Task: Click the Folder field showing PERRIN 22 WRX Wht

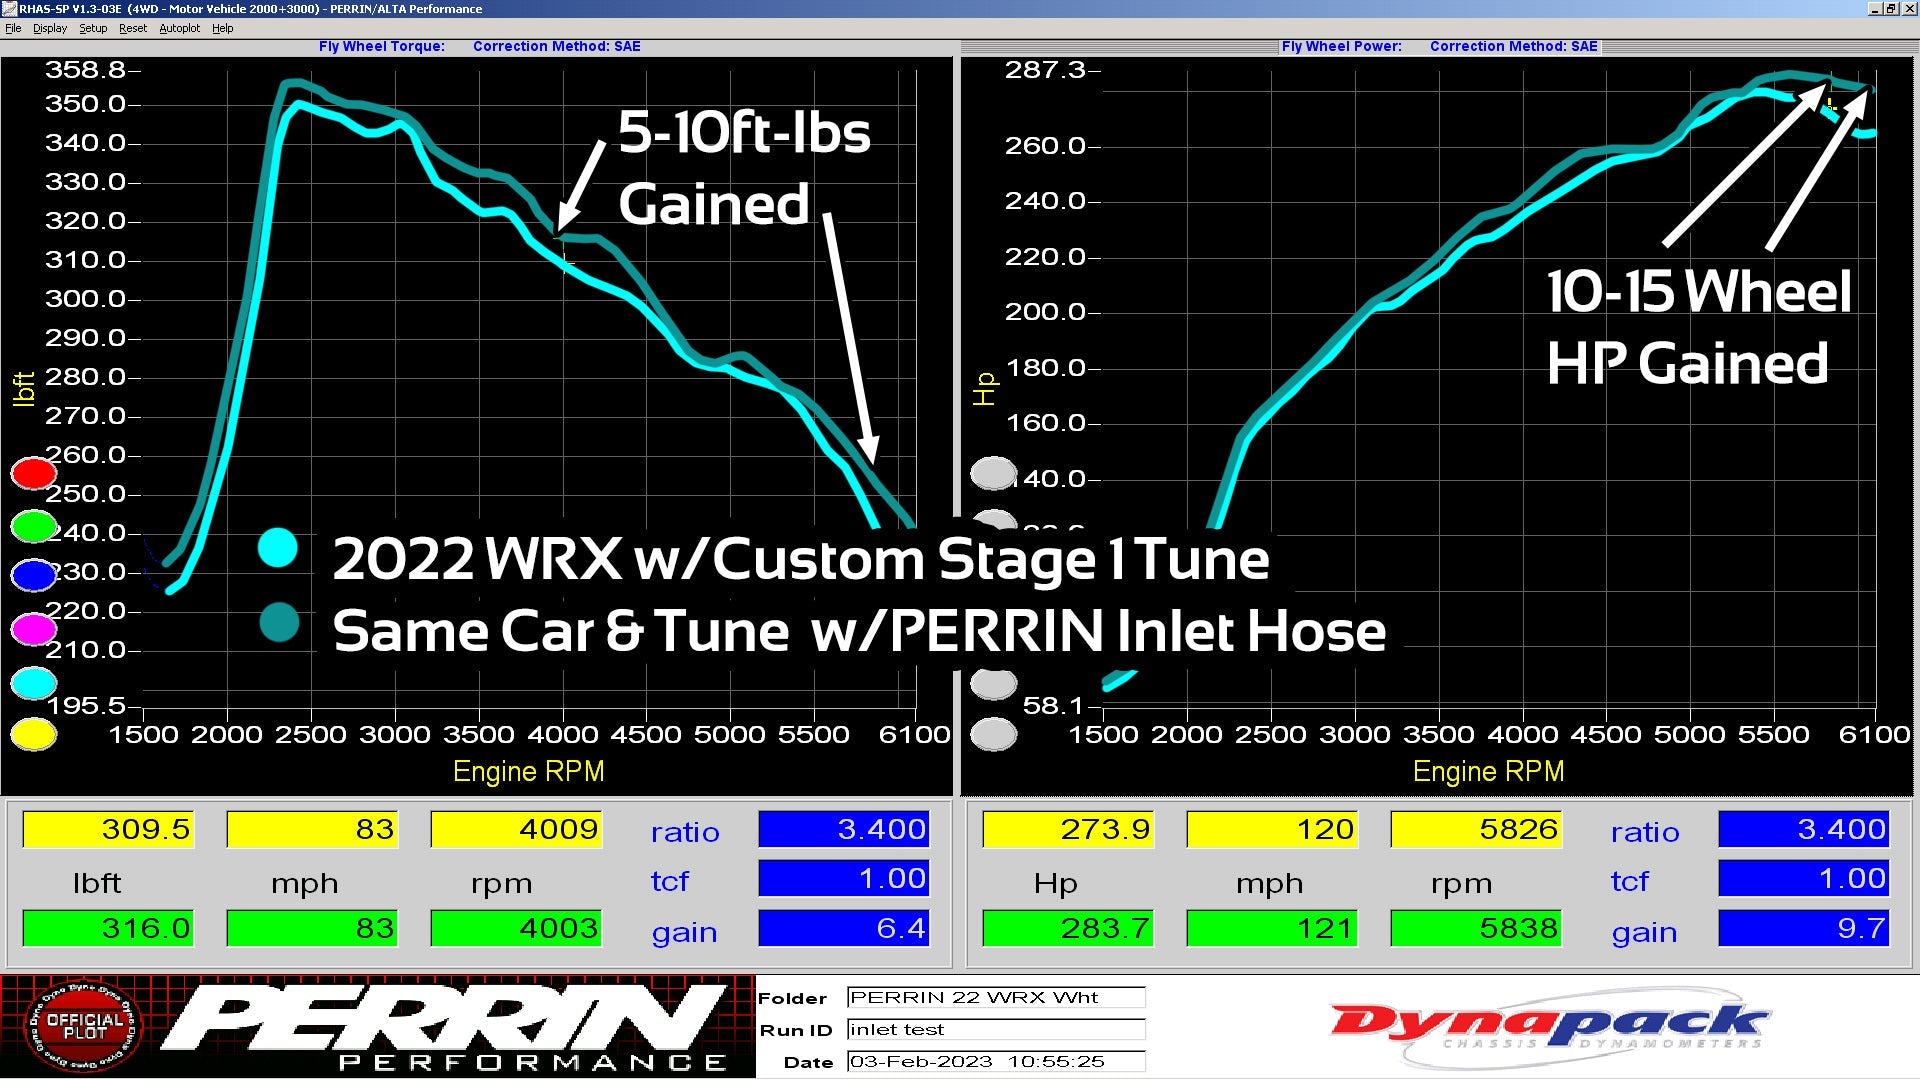Action: (x=995, y=997)
